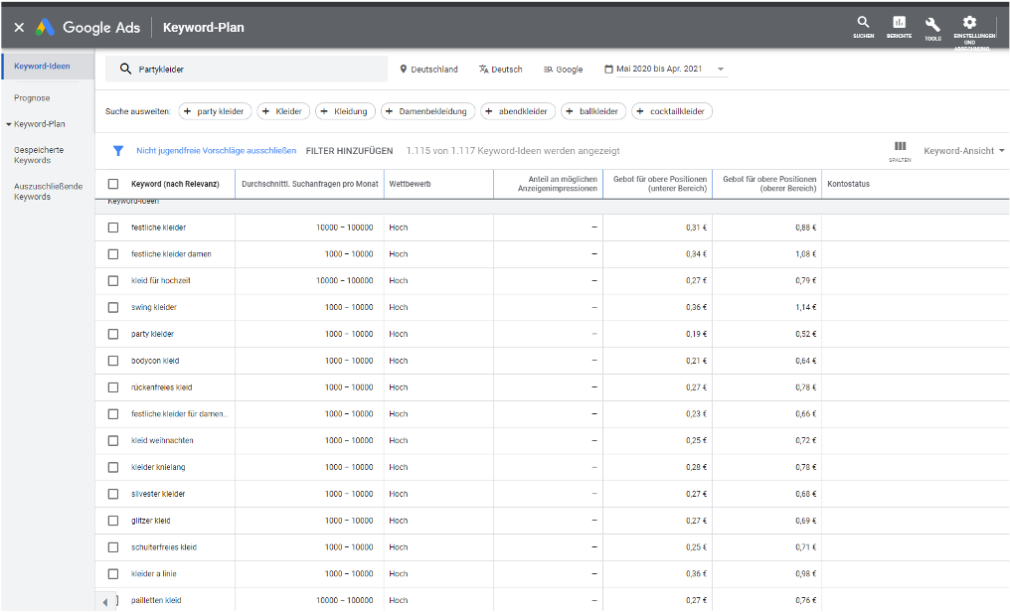This screenshot has height=612, width=1010.
Task: Click the 'Mai 2020 bis Apr. 2021' date text
Action: point(659,69)
